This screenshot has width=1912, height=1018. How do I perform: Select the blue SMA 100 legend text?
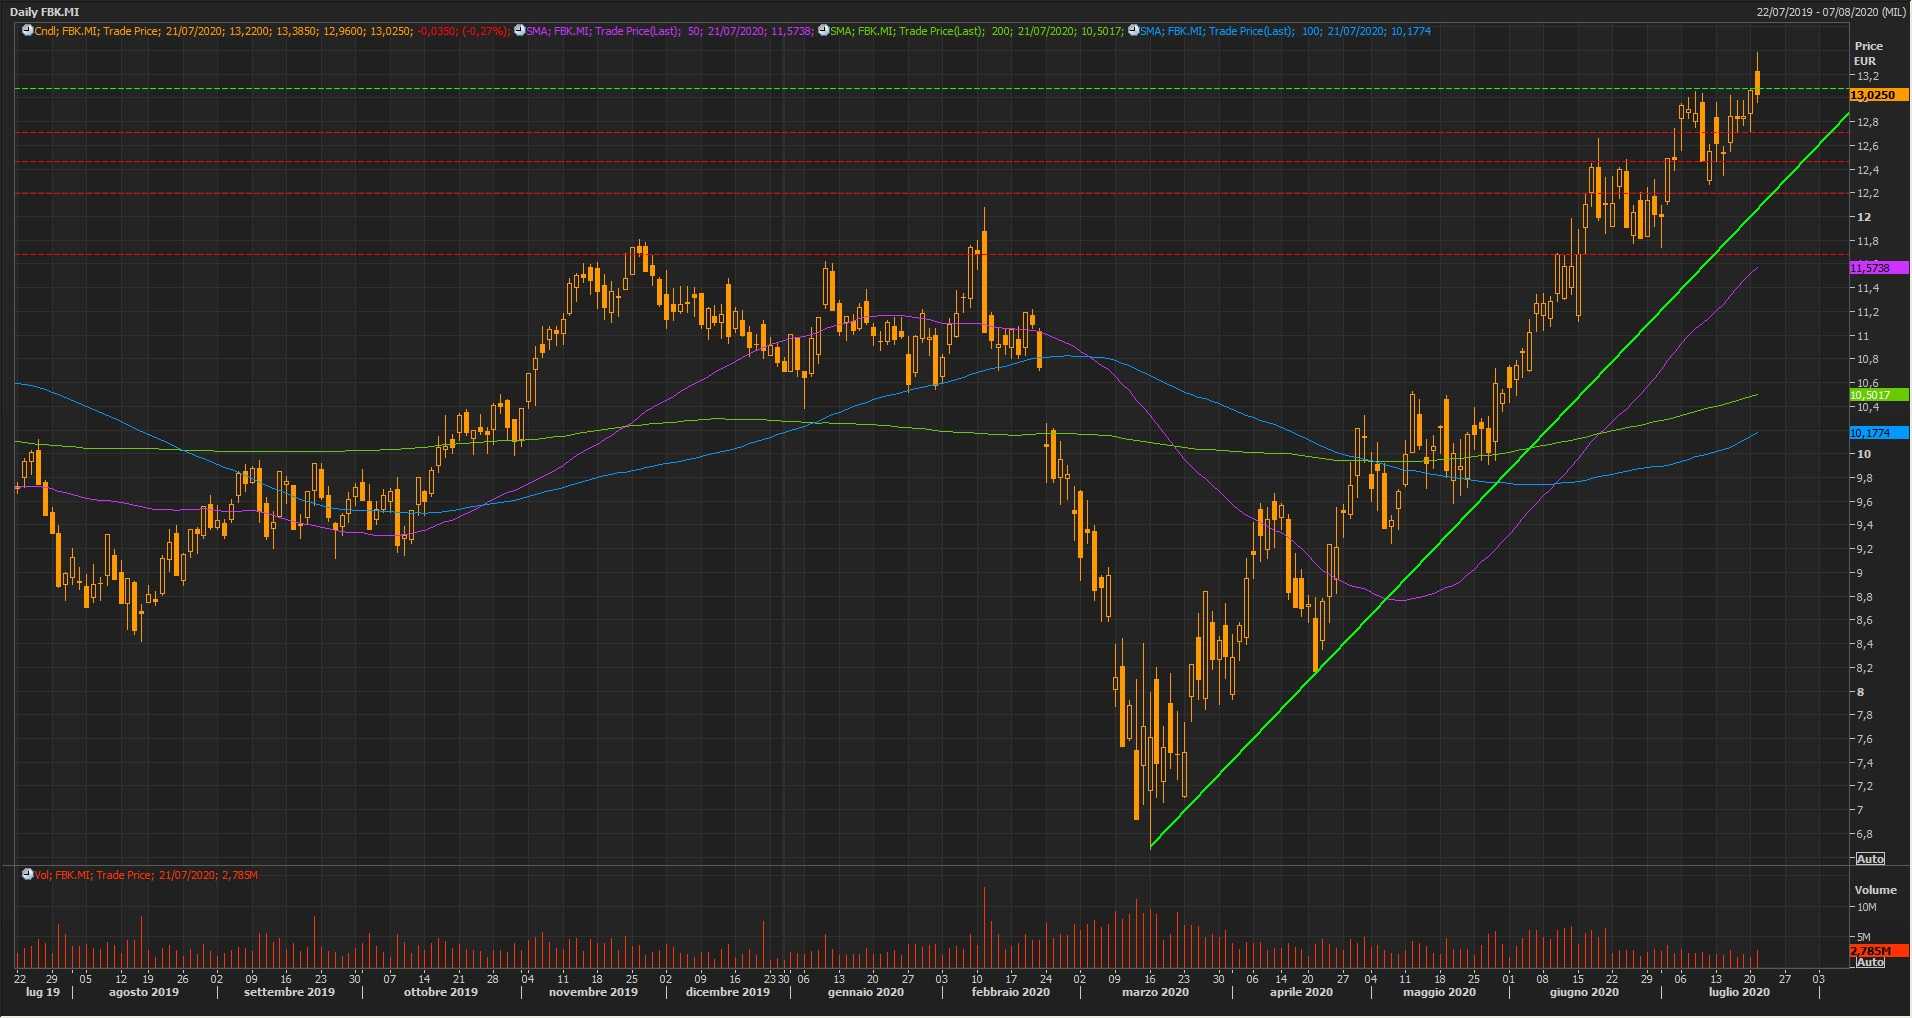(1285, 31)
